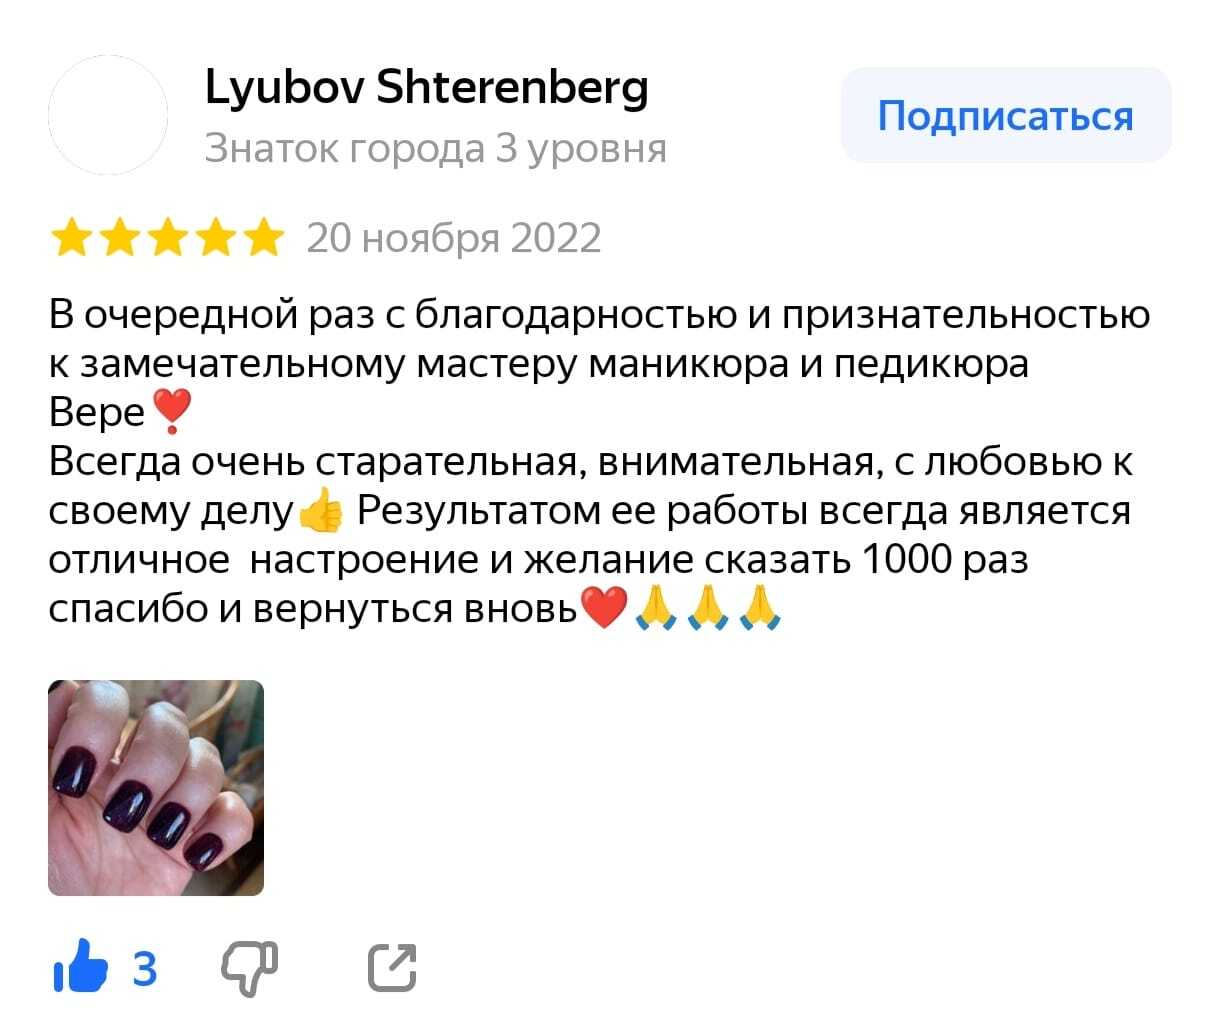Subscribe using the Подписаться button
The image size is (1220, 1032).
[1006, 116]
